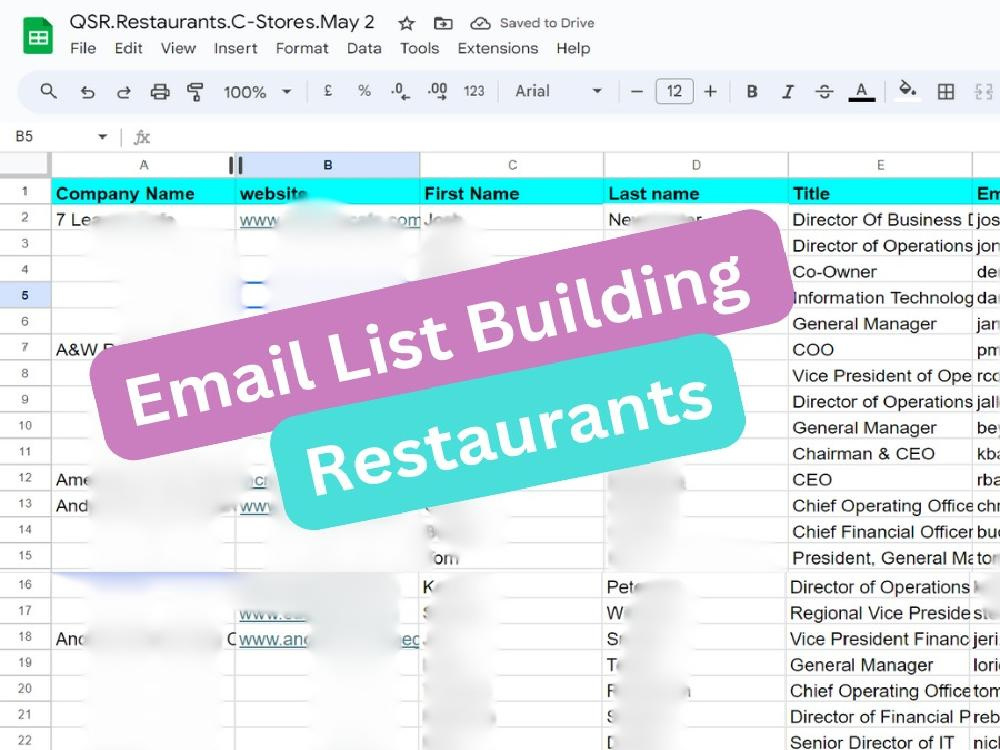This screenshot has width=1000, height=750.
Task: Open the fill color picker
Action: pos(907,91)
